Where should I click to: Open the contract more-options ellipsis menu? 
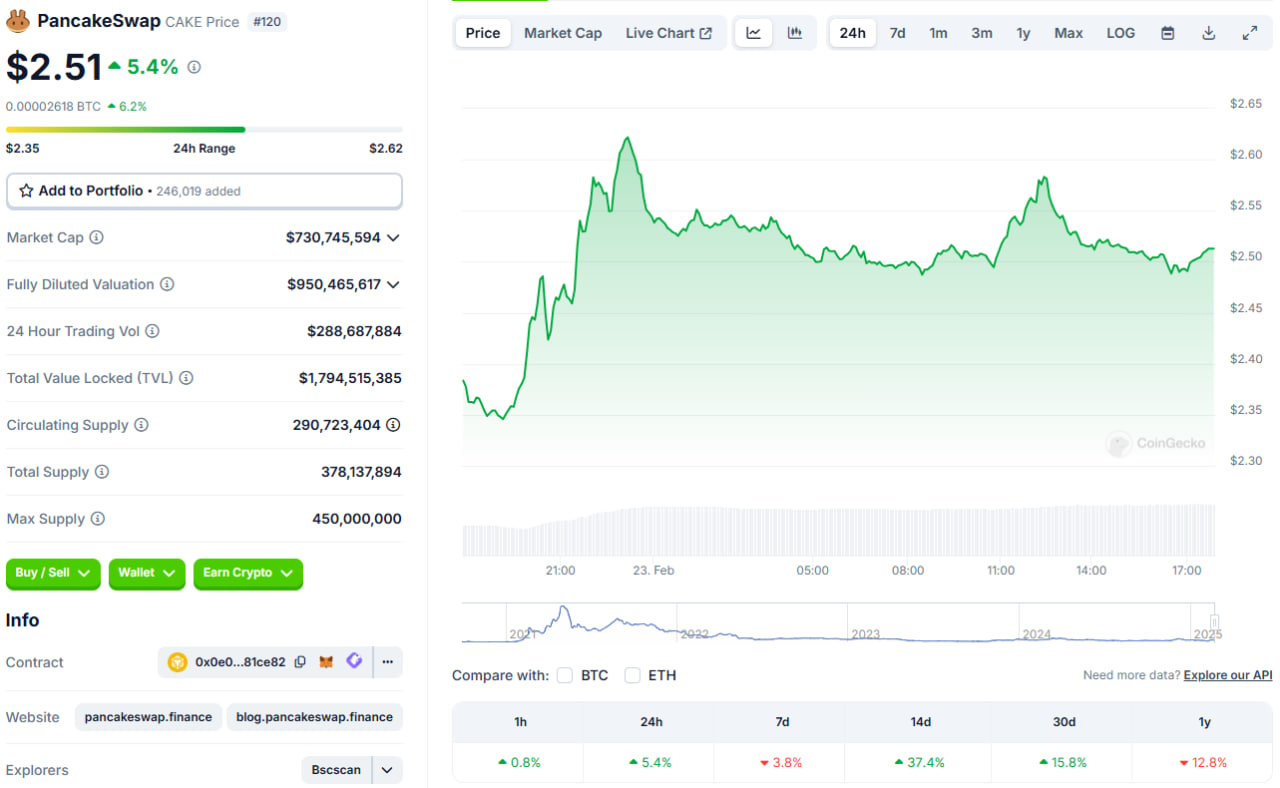point(387,662)
